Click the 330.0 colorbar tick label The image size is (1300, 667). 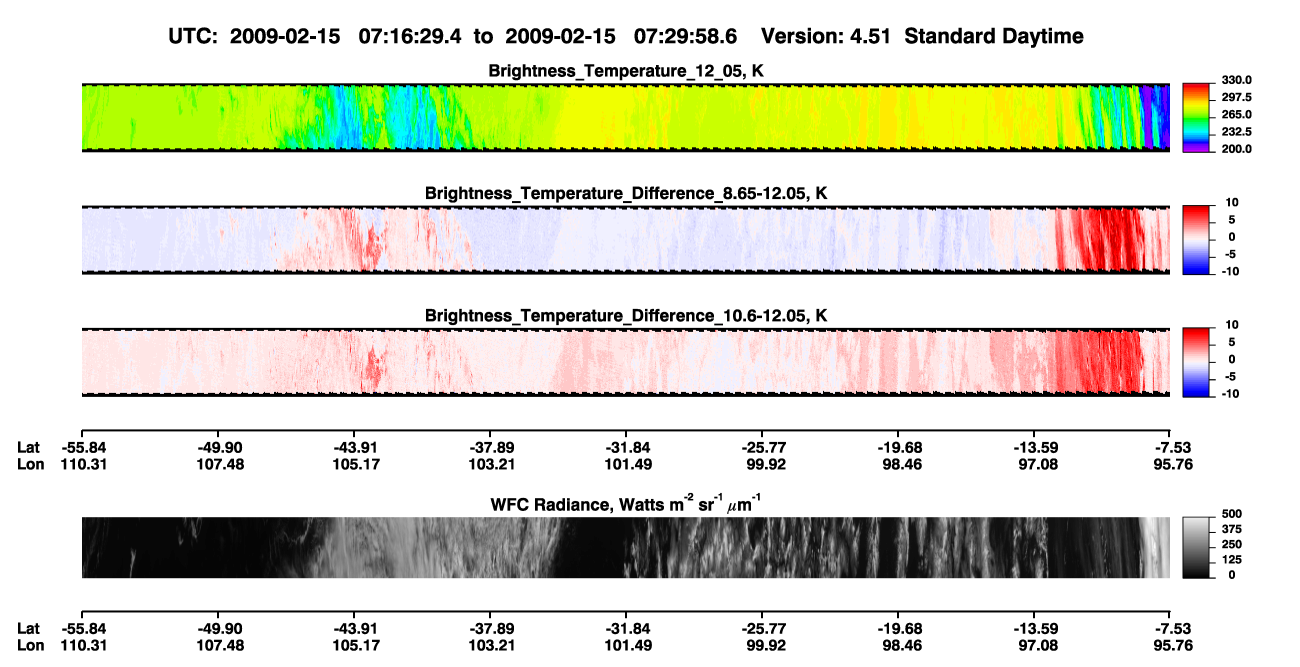pos(1237,80)
